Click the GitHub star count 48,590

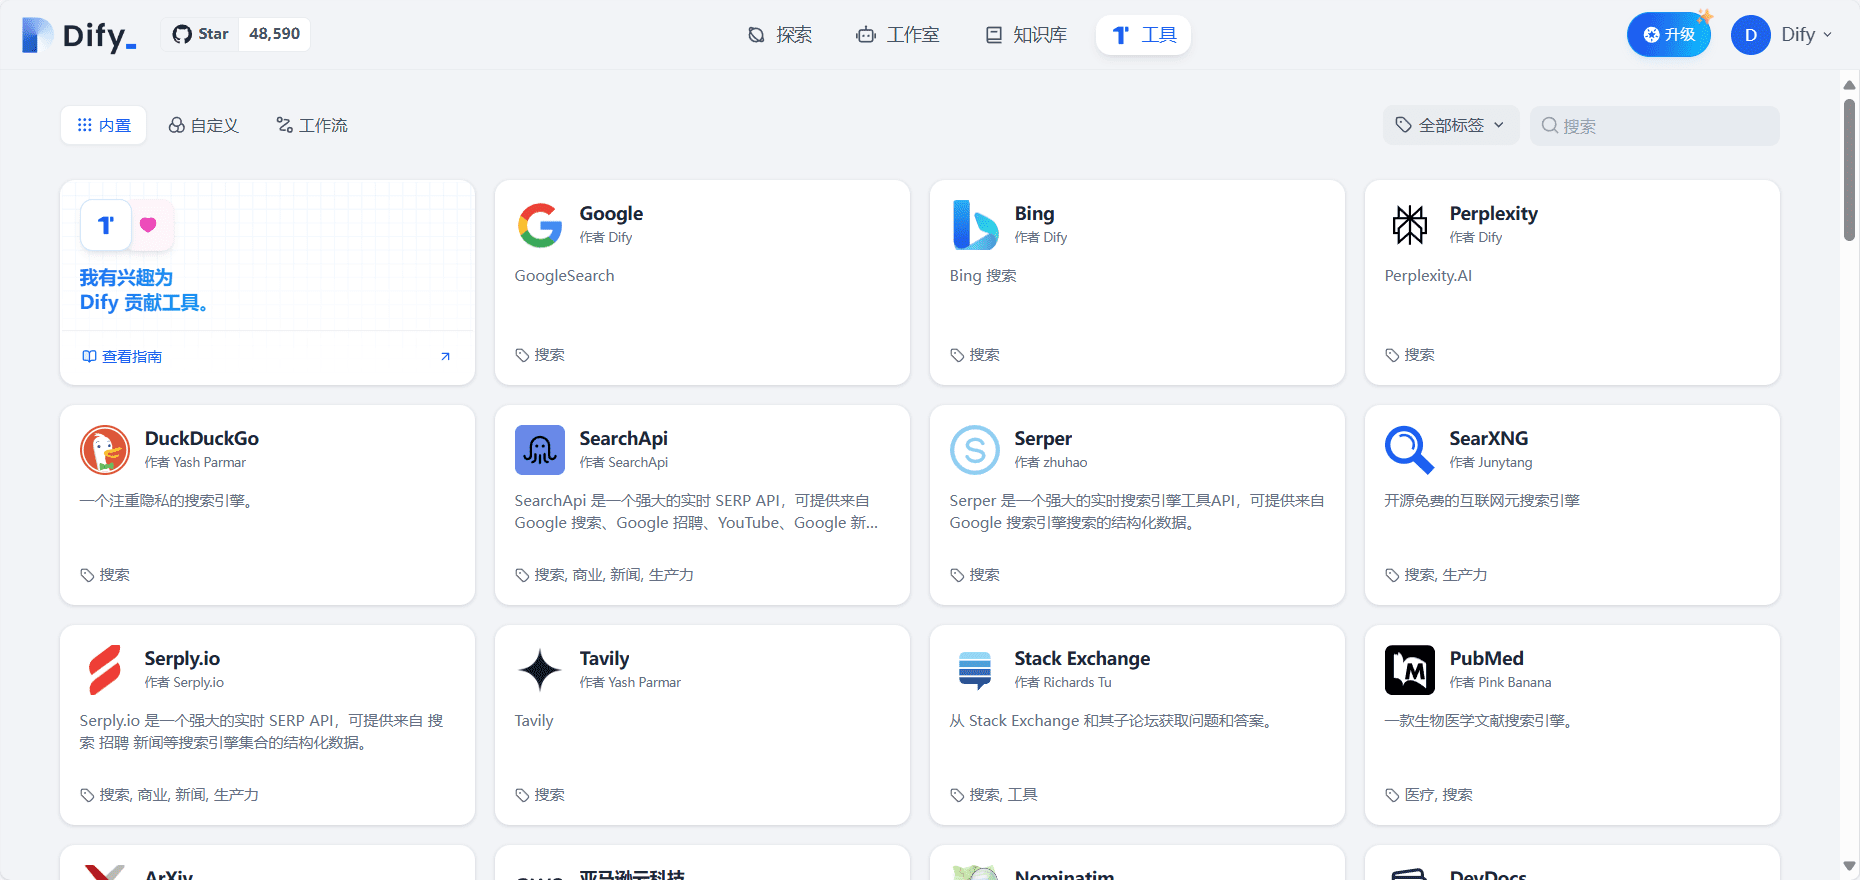tap(274, 34)
